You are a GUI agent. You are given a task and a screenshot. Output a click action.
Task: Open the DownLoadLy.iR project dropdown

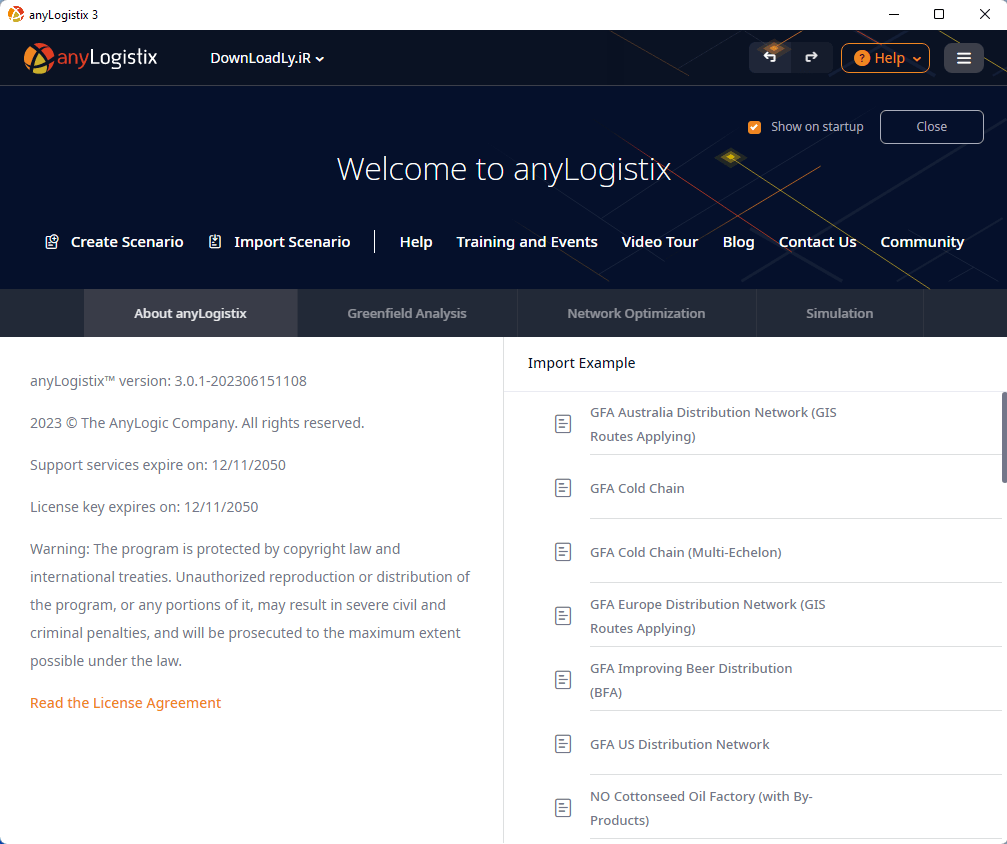[x=267, y=58]
